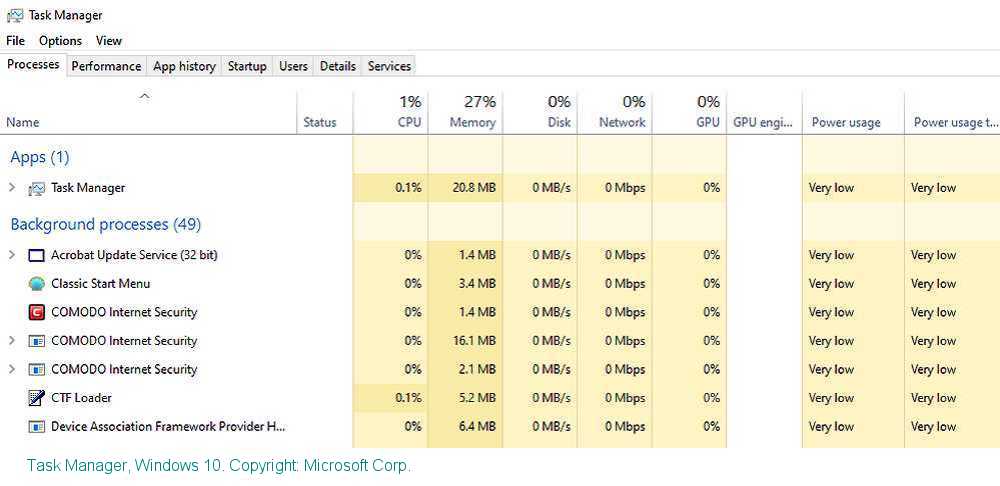This screenshot has height=486, width=1000.
Task: Select COMODO Internet Security using 1.4 MB
Action: (500, 313)
